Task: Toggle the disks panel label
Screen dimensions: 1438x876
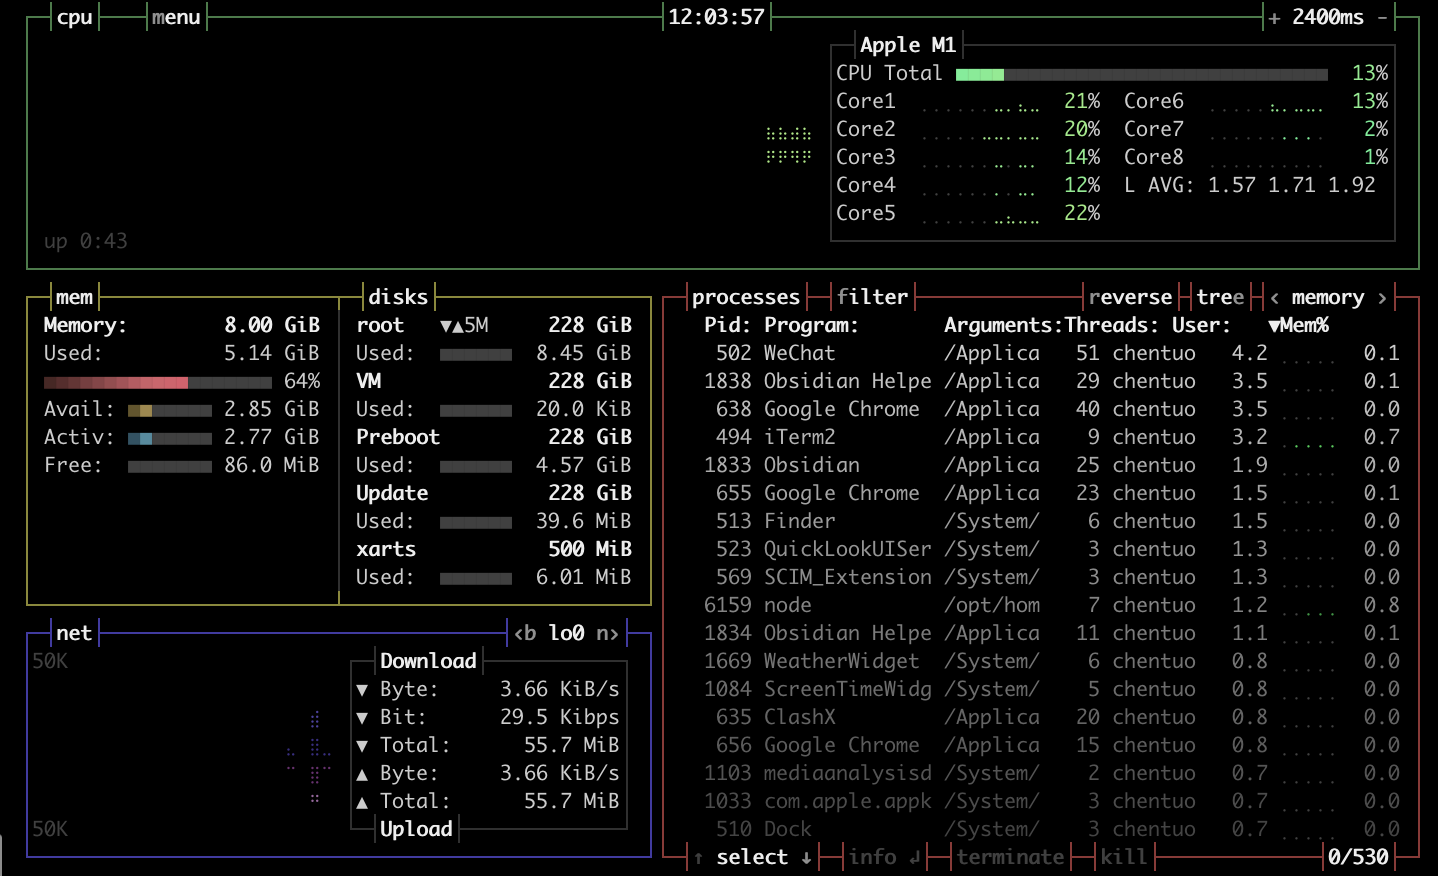Action: [x=398, y=297]
